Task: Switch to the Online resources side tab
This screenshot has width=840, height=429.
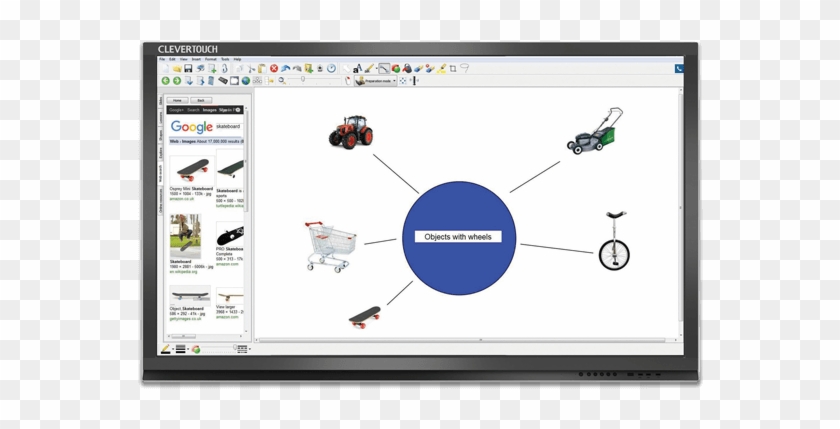Action: click(160, 201)
